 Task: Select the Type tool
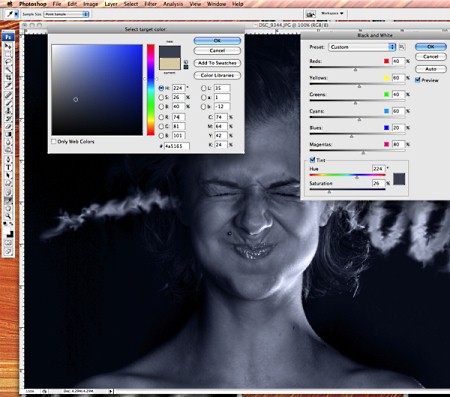(x=8, y=167)
